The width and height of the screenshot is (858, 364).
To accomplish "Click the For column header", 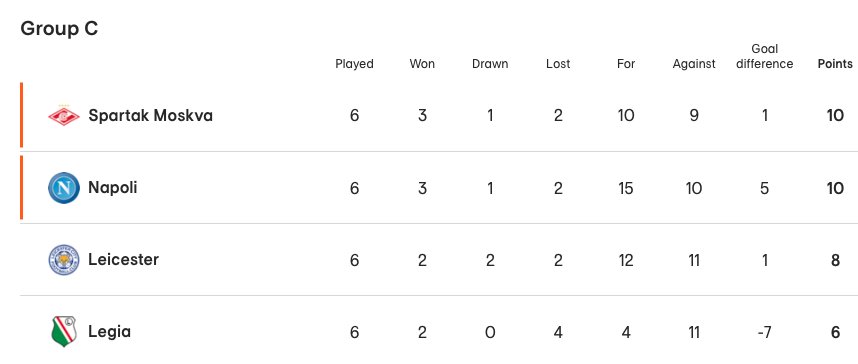I will click(625, 64).
